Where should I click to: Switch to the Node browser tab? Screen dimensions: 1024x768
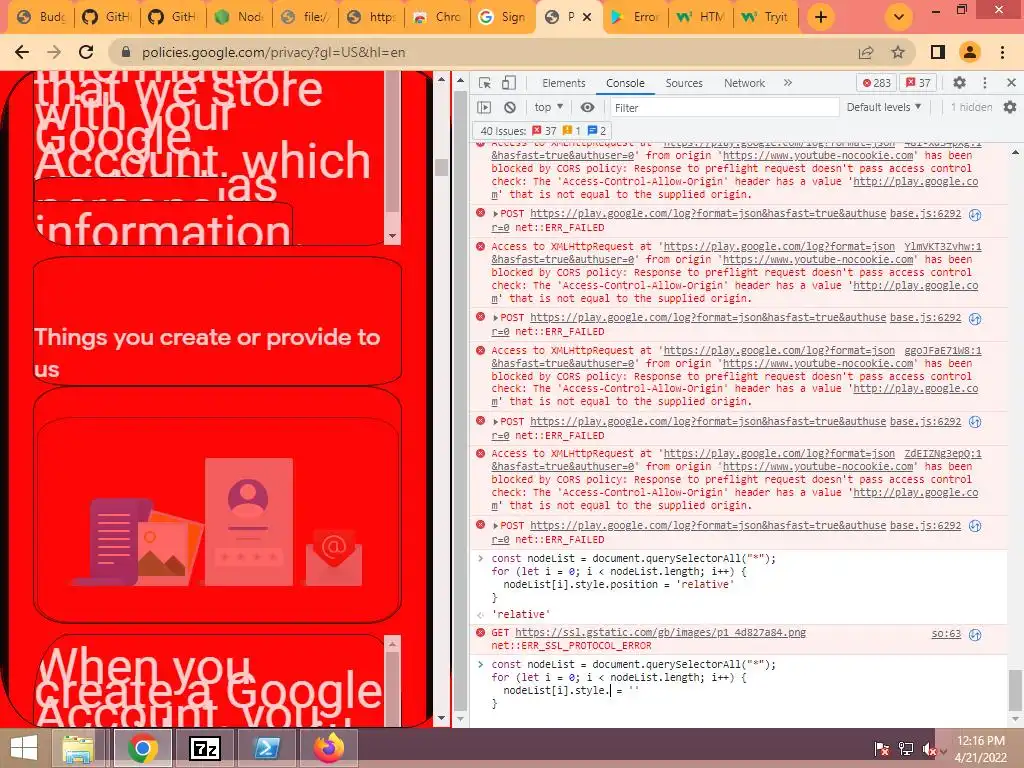[239, 17]
